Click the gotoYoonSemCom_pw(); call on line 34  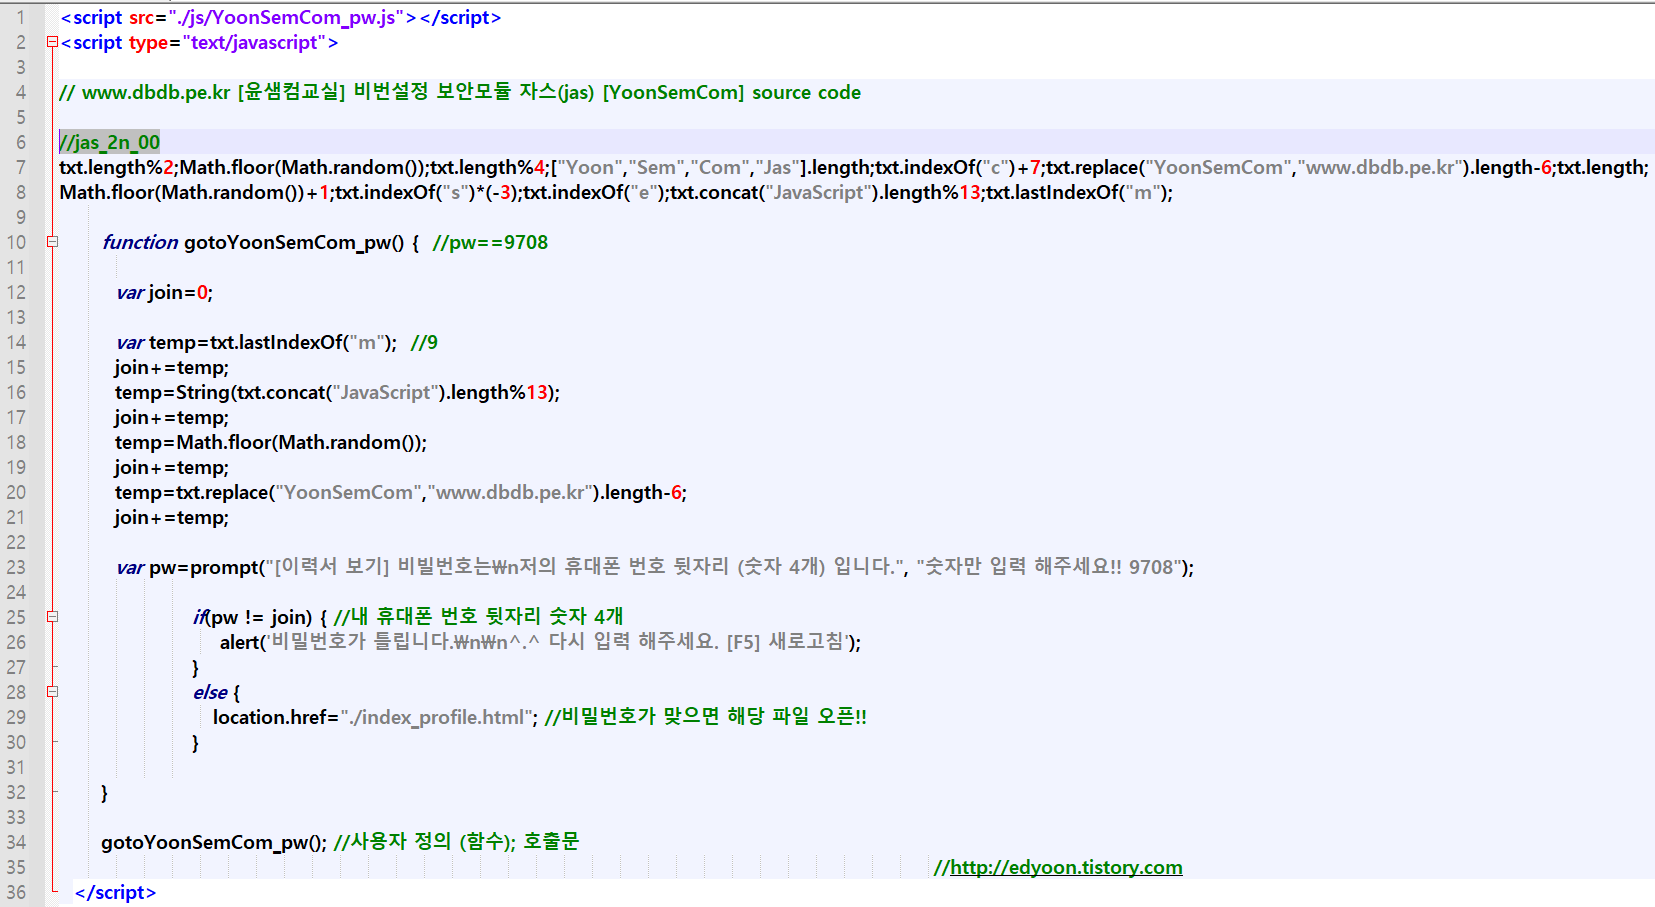(x=214, y=842)
